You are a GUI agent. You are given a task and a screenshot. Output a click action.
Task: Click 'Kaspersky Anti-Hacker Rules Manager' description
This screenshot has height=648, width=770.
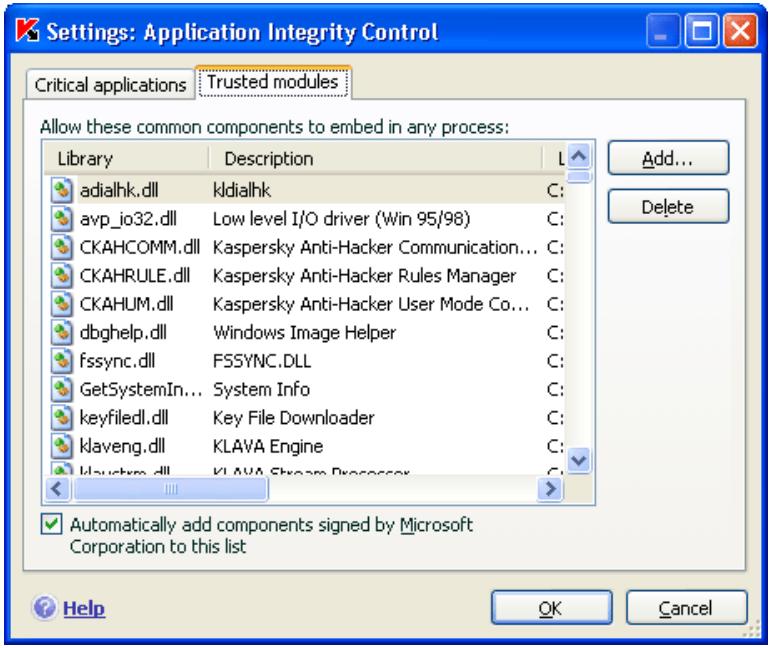tap(364, 276)
